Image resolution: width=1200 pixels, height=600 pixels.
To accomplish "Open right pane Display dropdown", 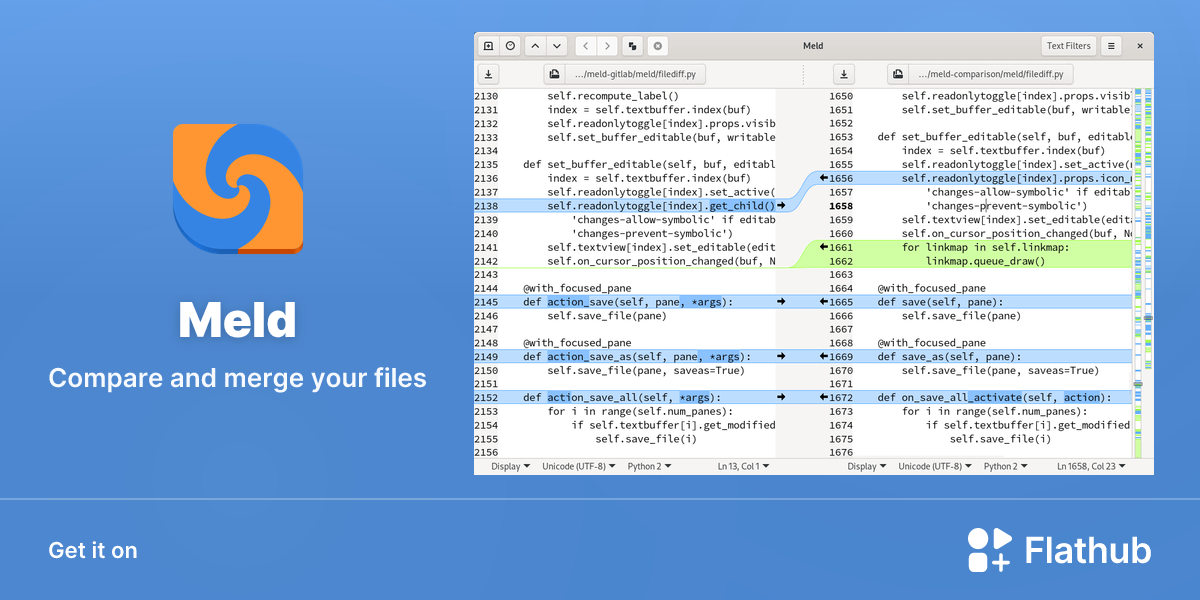I will click(x=867, y=466).
